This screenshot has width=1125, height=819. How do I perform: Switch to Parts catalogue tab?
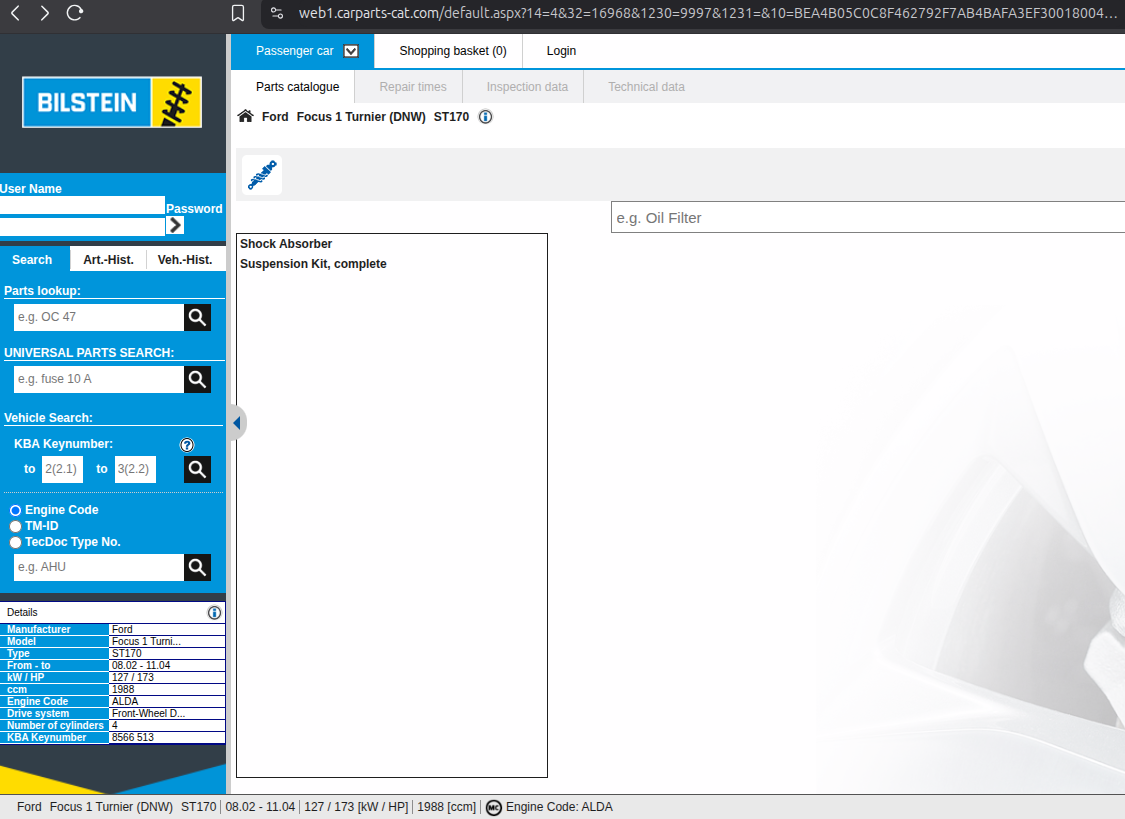tap(297, 87)
